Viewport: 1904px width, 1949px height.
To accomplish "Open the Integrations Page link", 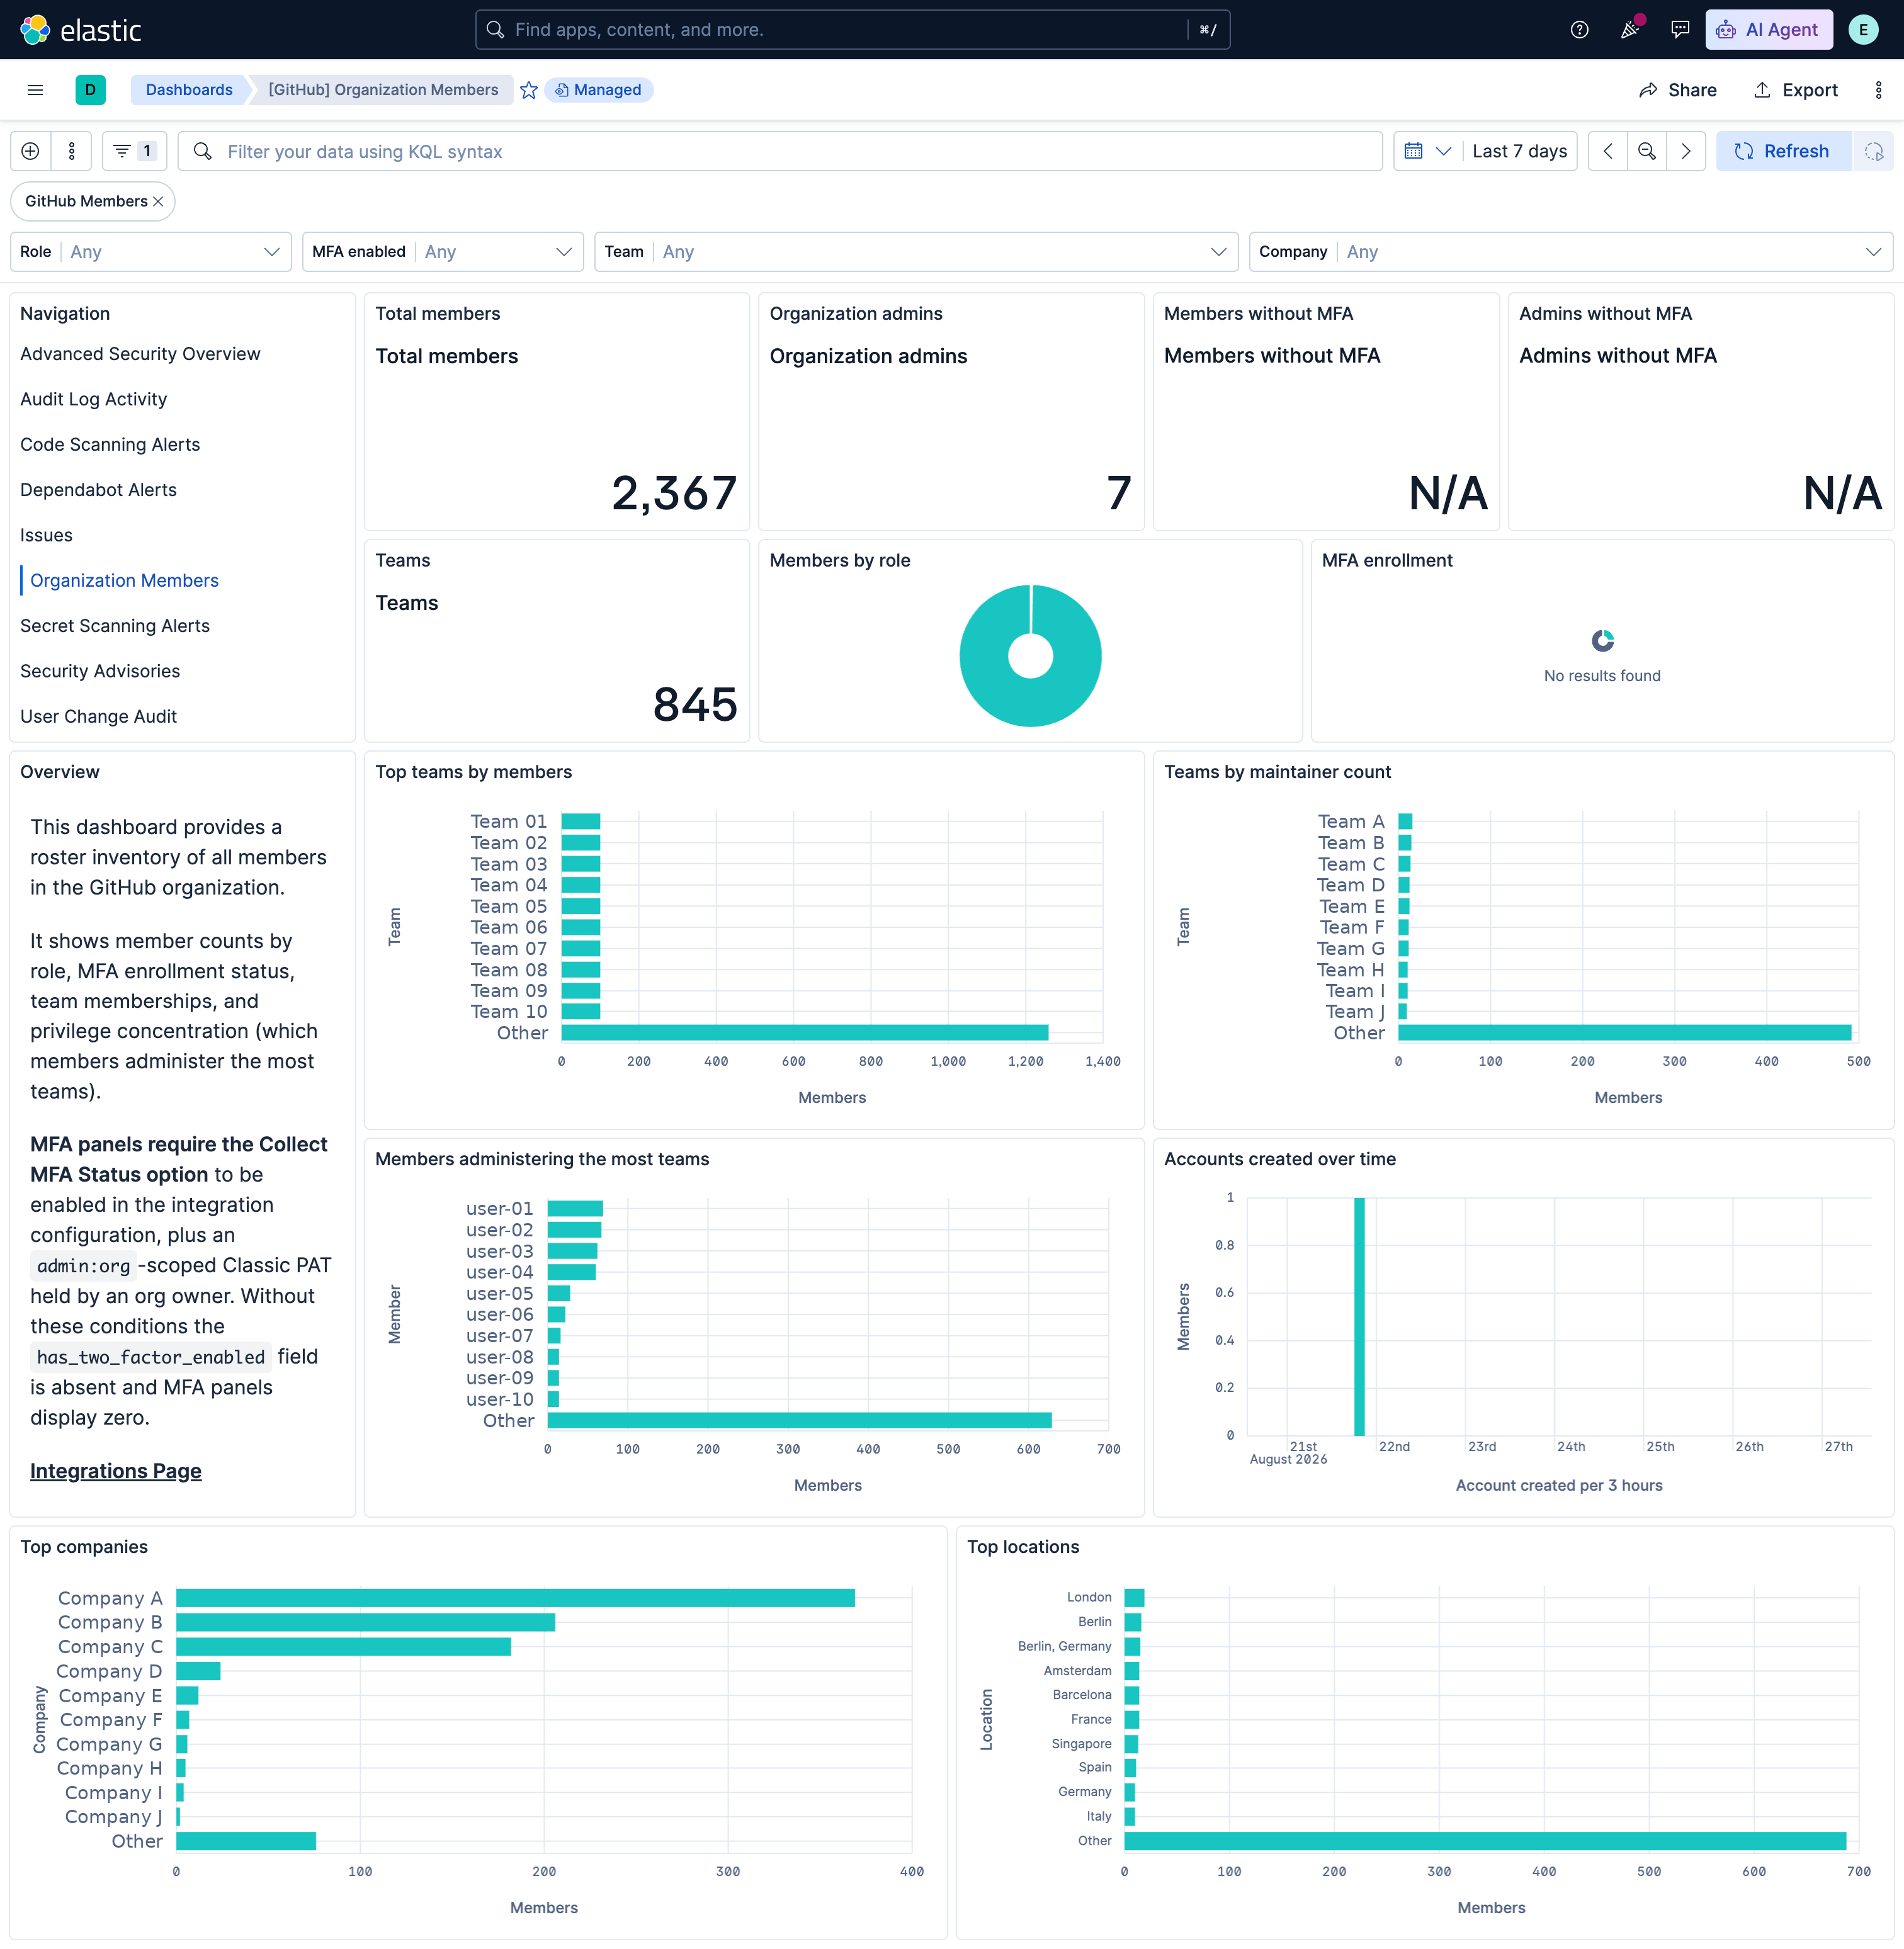I will click(x=116, y=1471).
